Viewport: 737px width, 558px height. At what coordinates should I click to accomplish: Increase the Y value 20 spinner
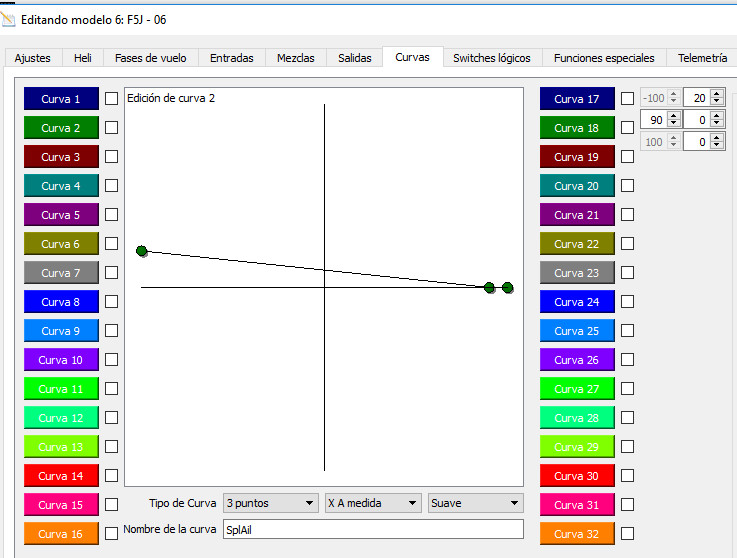[x=717, y=94]
